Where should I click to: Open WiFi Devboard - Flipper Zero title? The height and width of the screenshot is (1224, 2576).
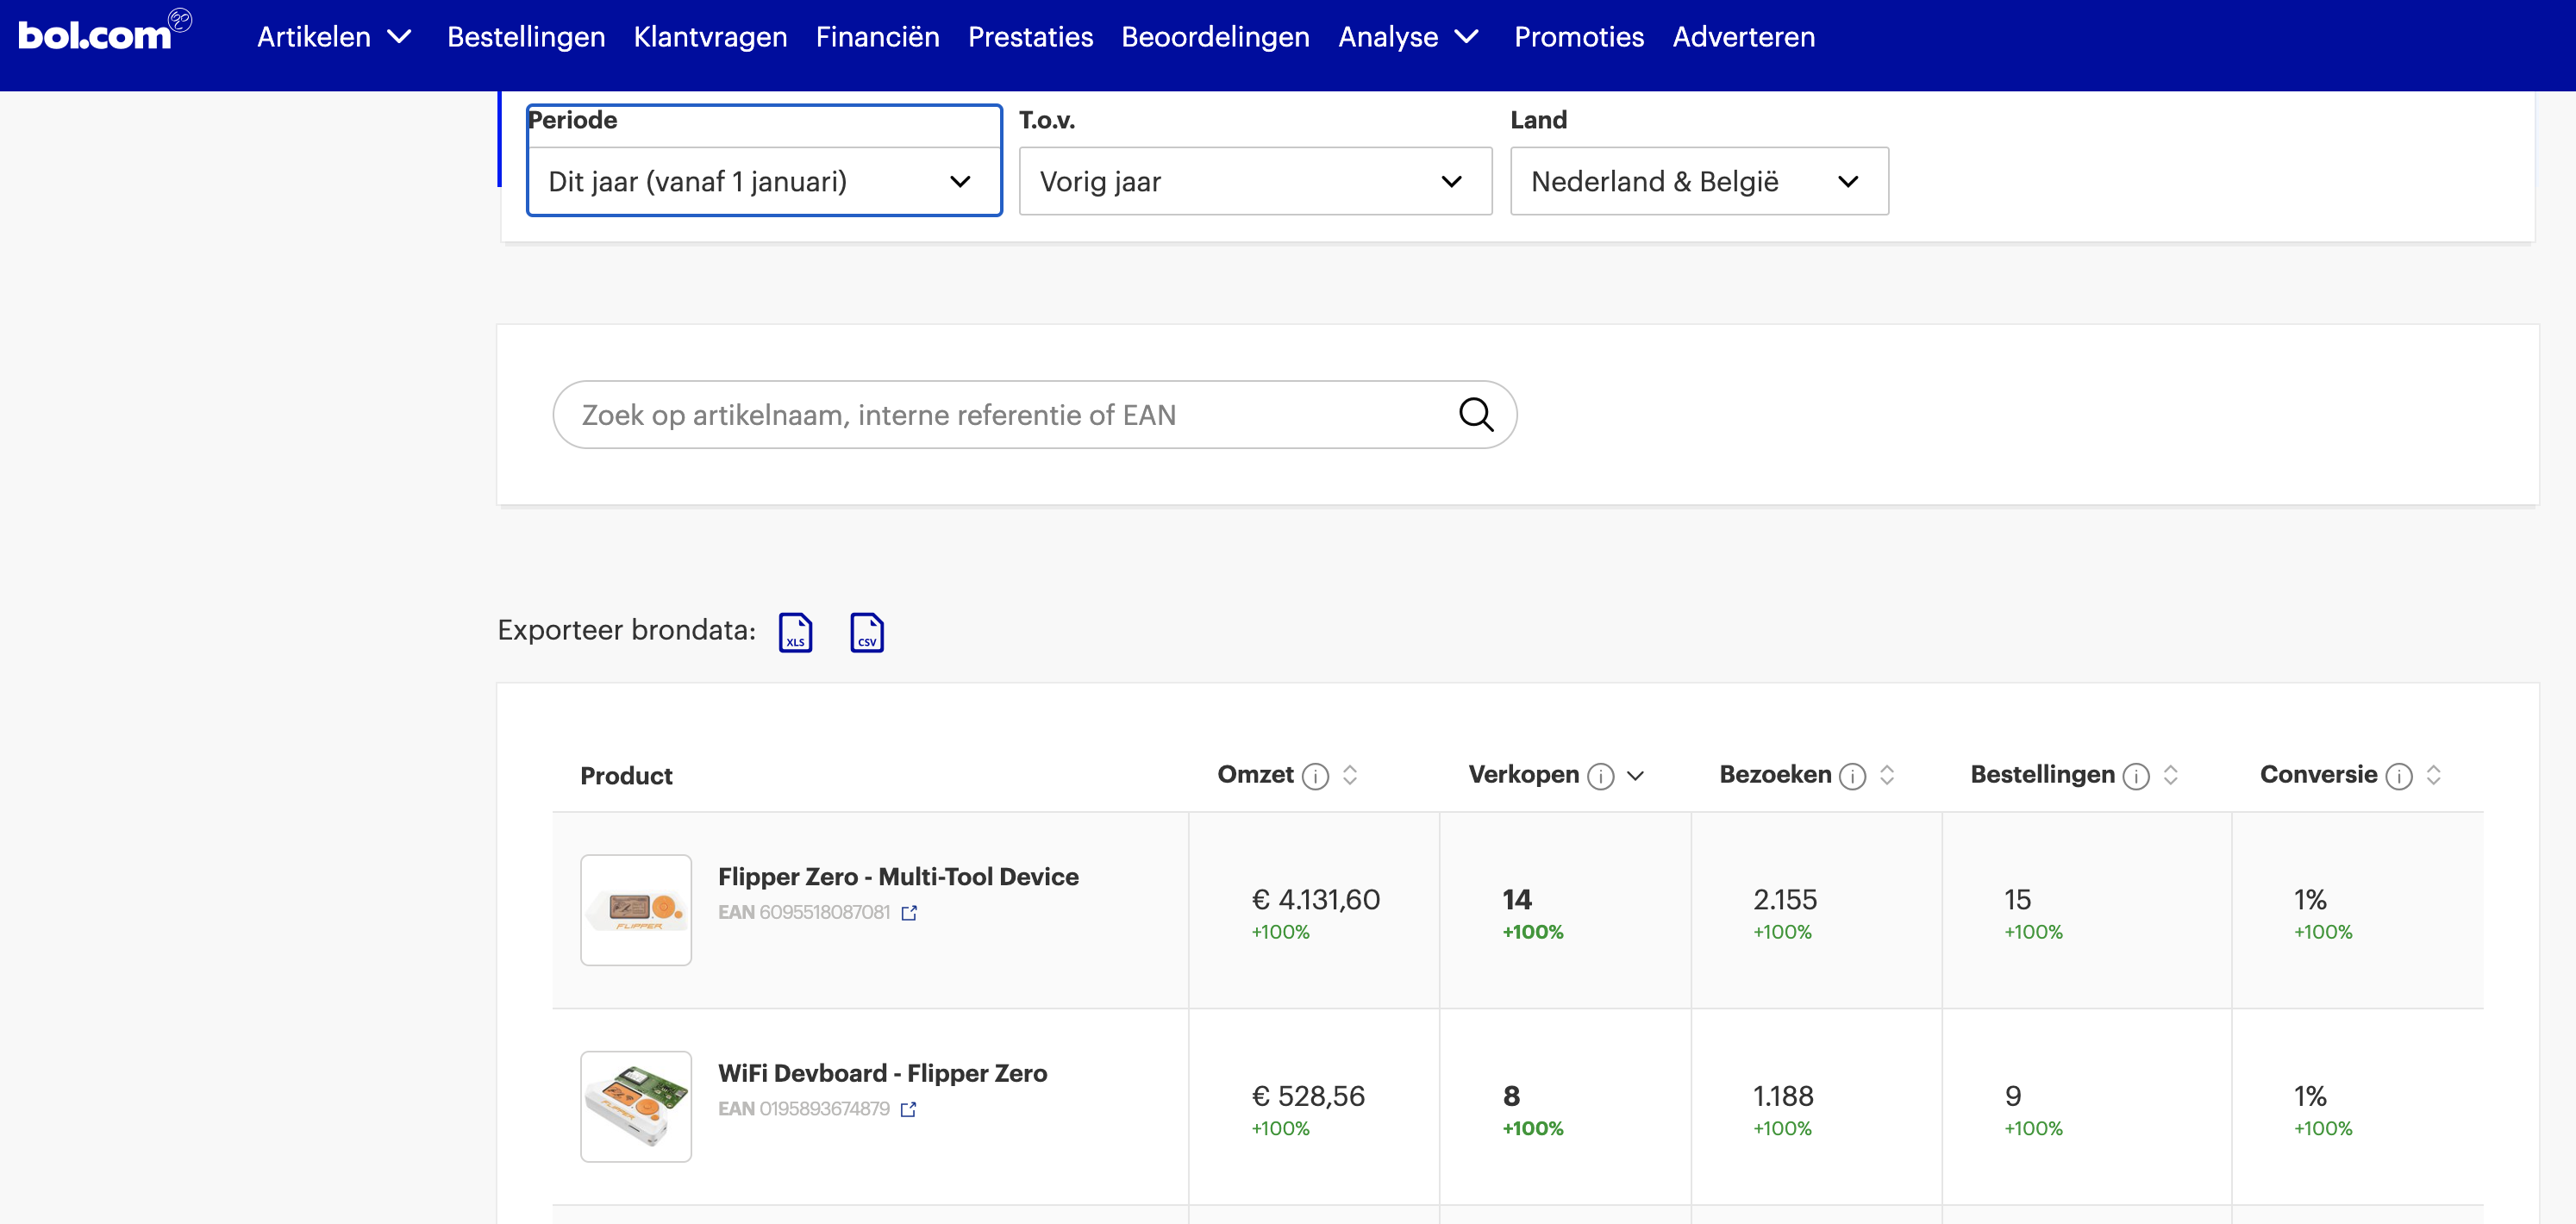point(882,1073)
